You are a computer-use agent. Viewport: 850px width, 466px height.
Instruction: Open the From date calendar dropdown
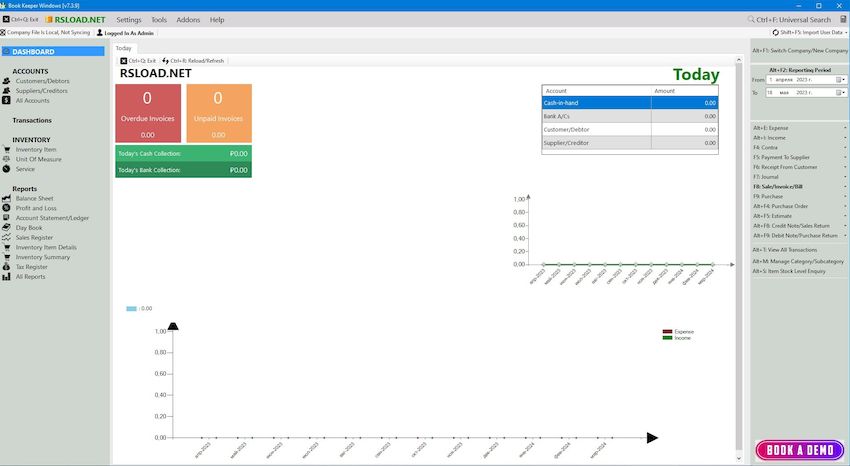pos(838,78)
